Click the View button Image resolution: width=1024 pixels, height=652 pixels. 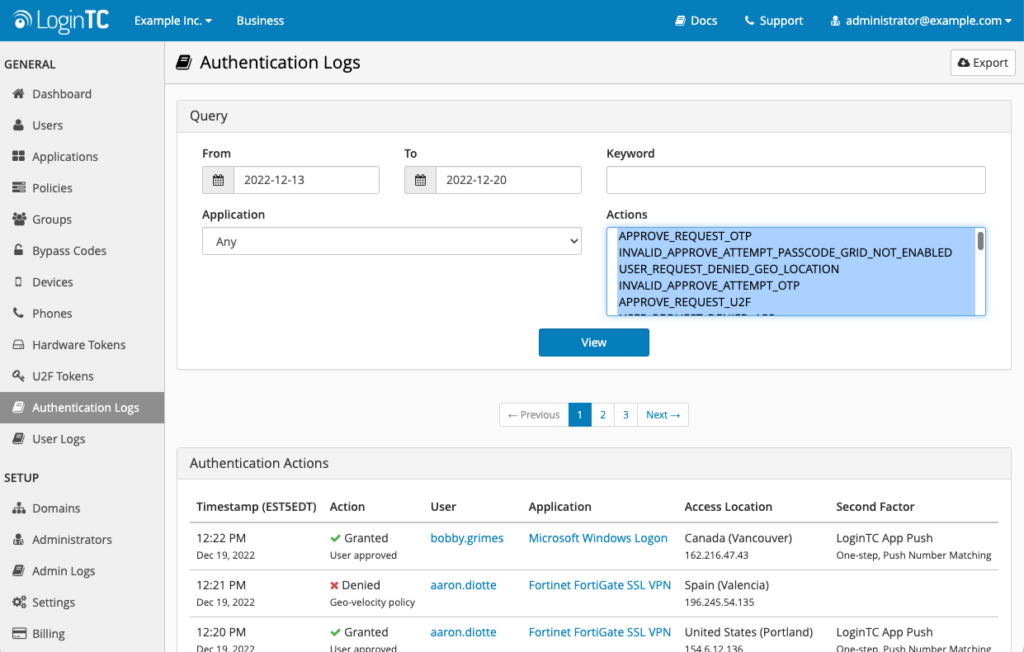point(594,342)
